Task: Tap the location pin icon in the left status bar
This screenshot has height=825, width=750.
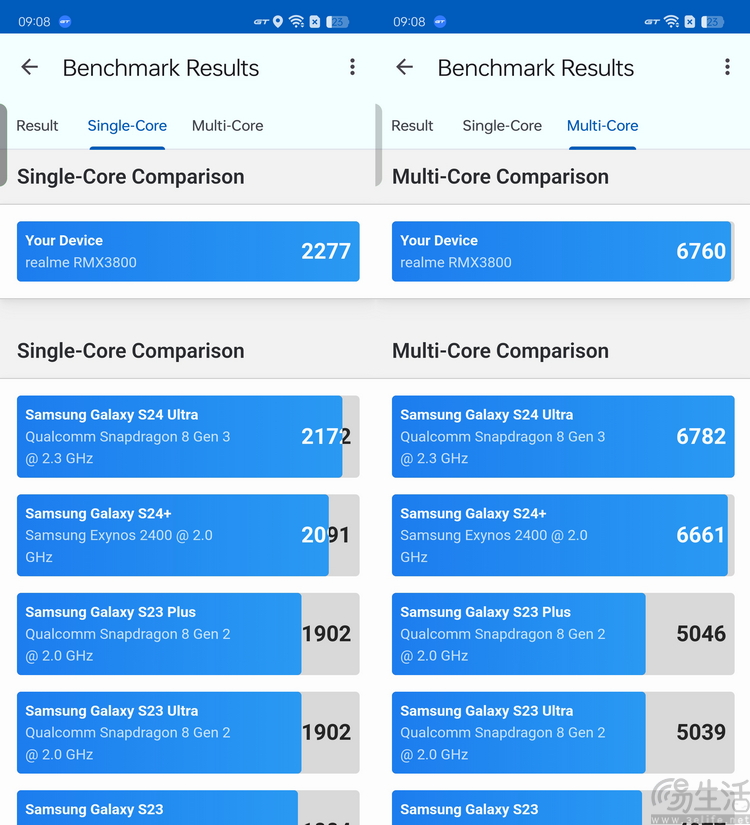Action: tap(278, 22)
